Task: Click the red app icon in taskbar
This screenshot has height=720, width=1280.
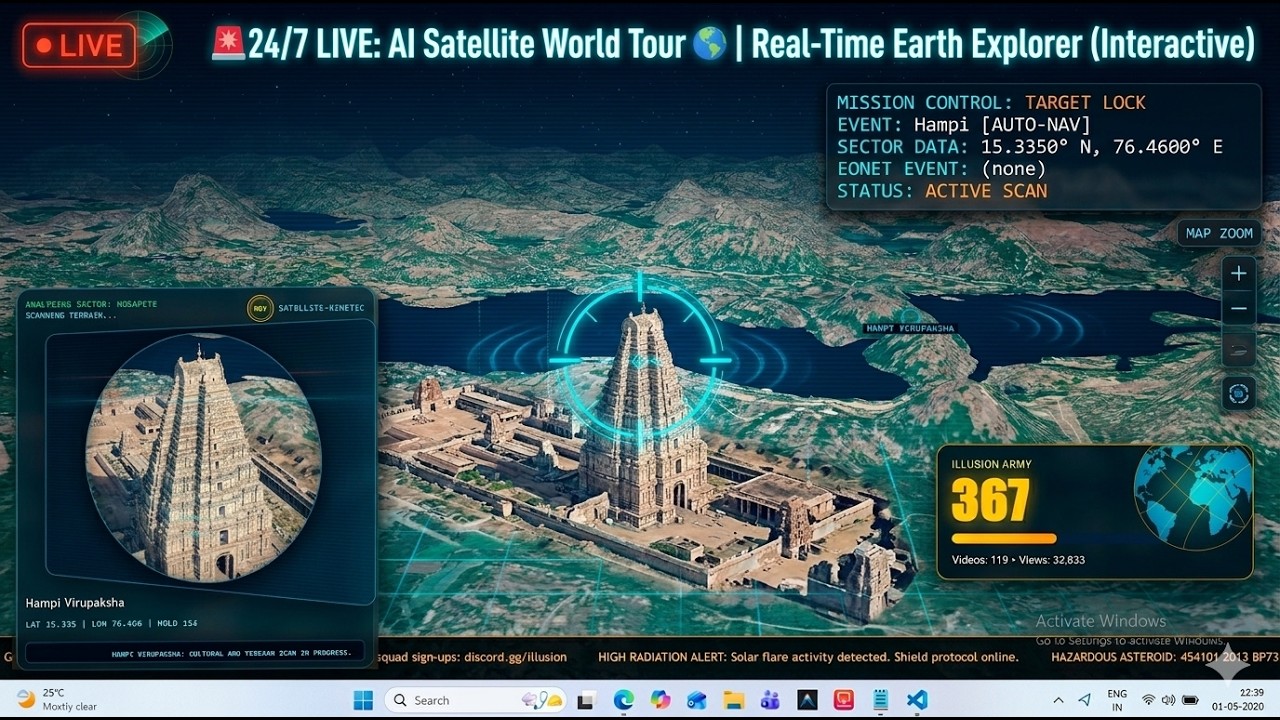Action: 844,700
